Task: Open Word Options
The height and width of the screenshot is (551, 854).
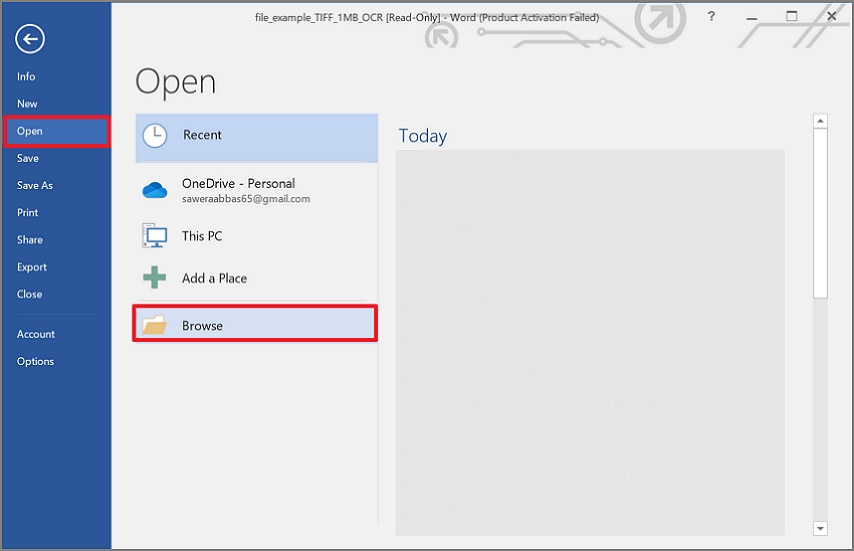Action: click(35, 362)
